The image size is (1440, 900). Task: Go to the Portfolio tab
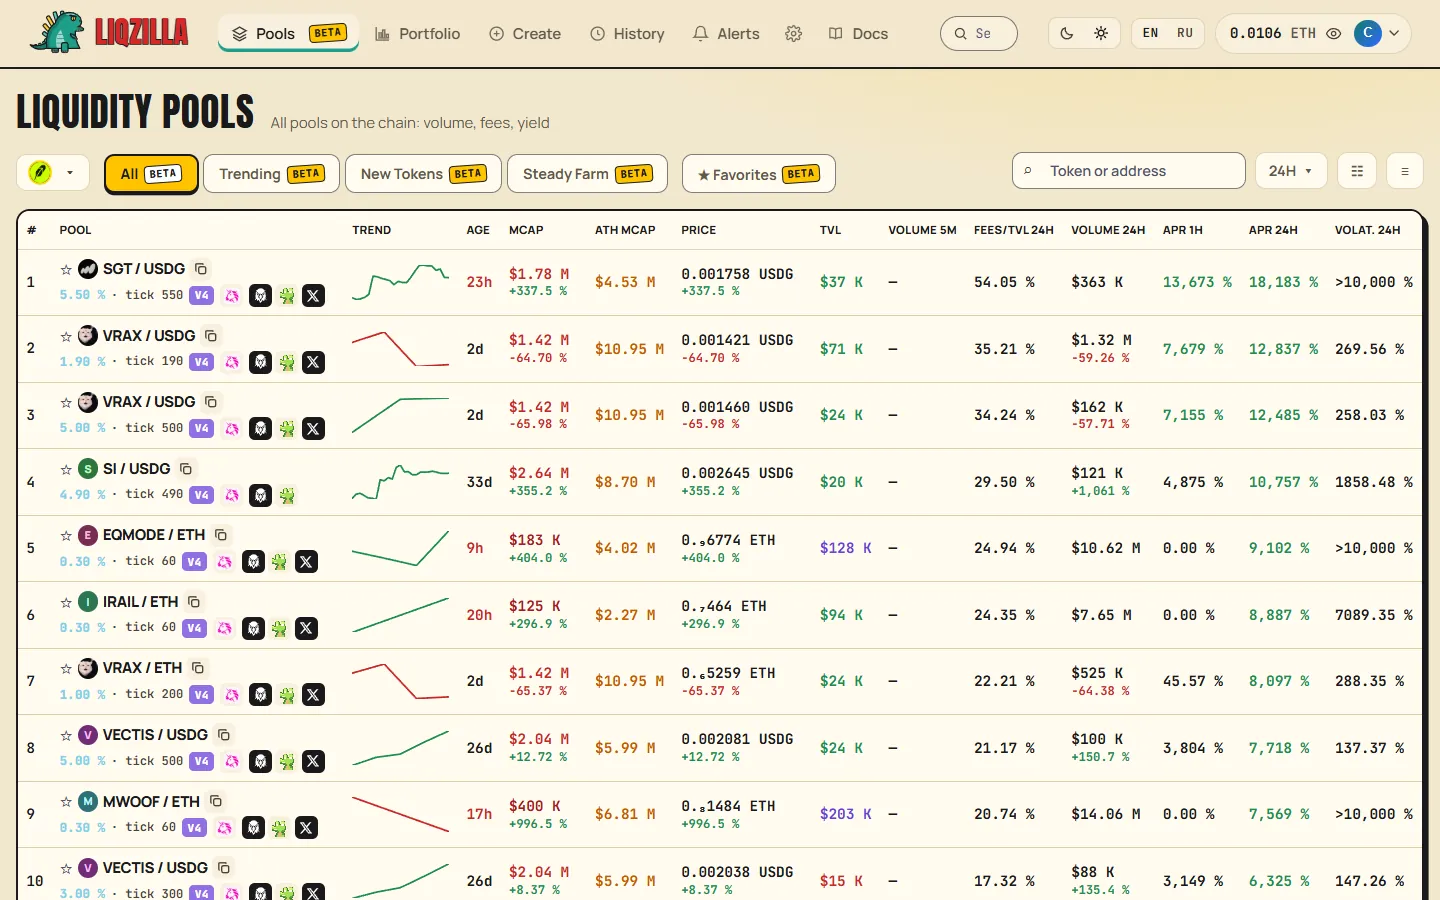coord(418,34)
